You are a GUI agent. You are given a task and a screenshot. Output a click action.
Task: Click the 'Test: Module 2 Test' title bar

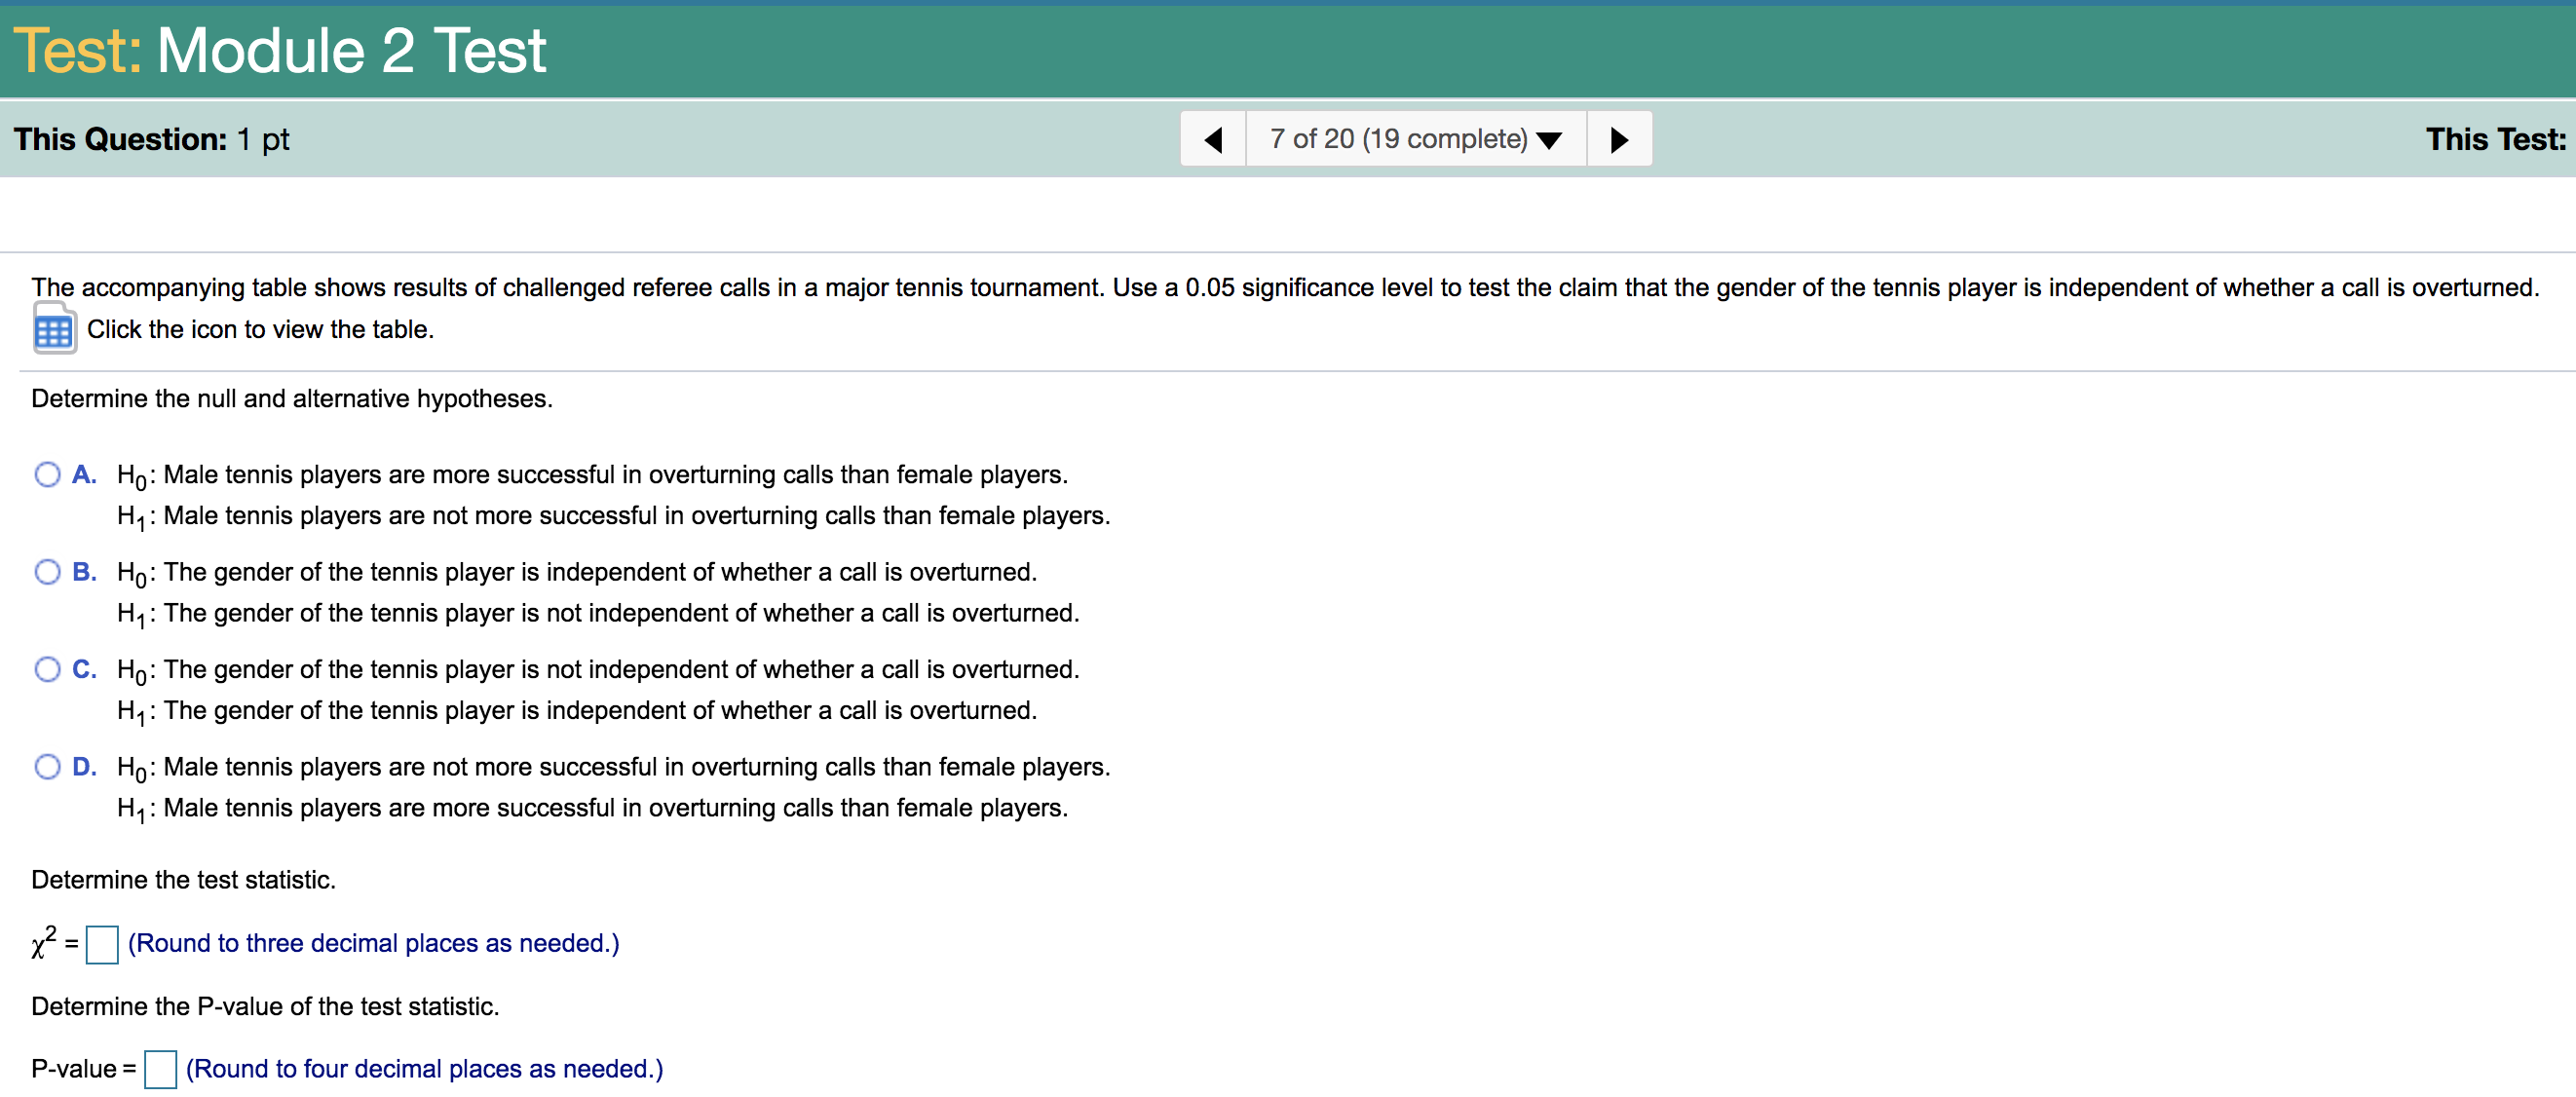(x=280, y=49)
